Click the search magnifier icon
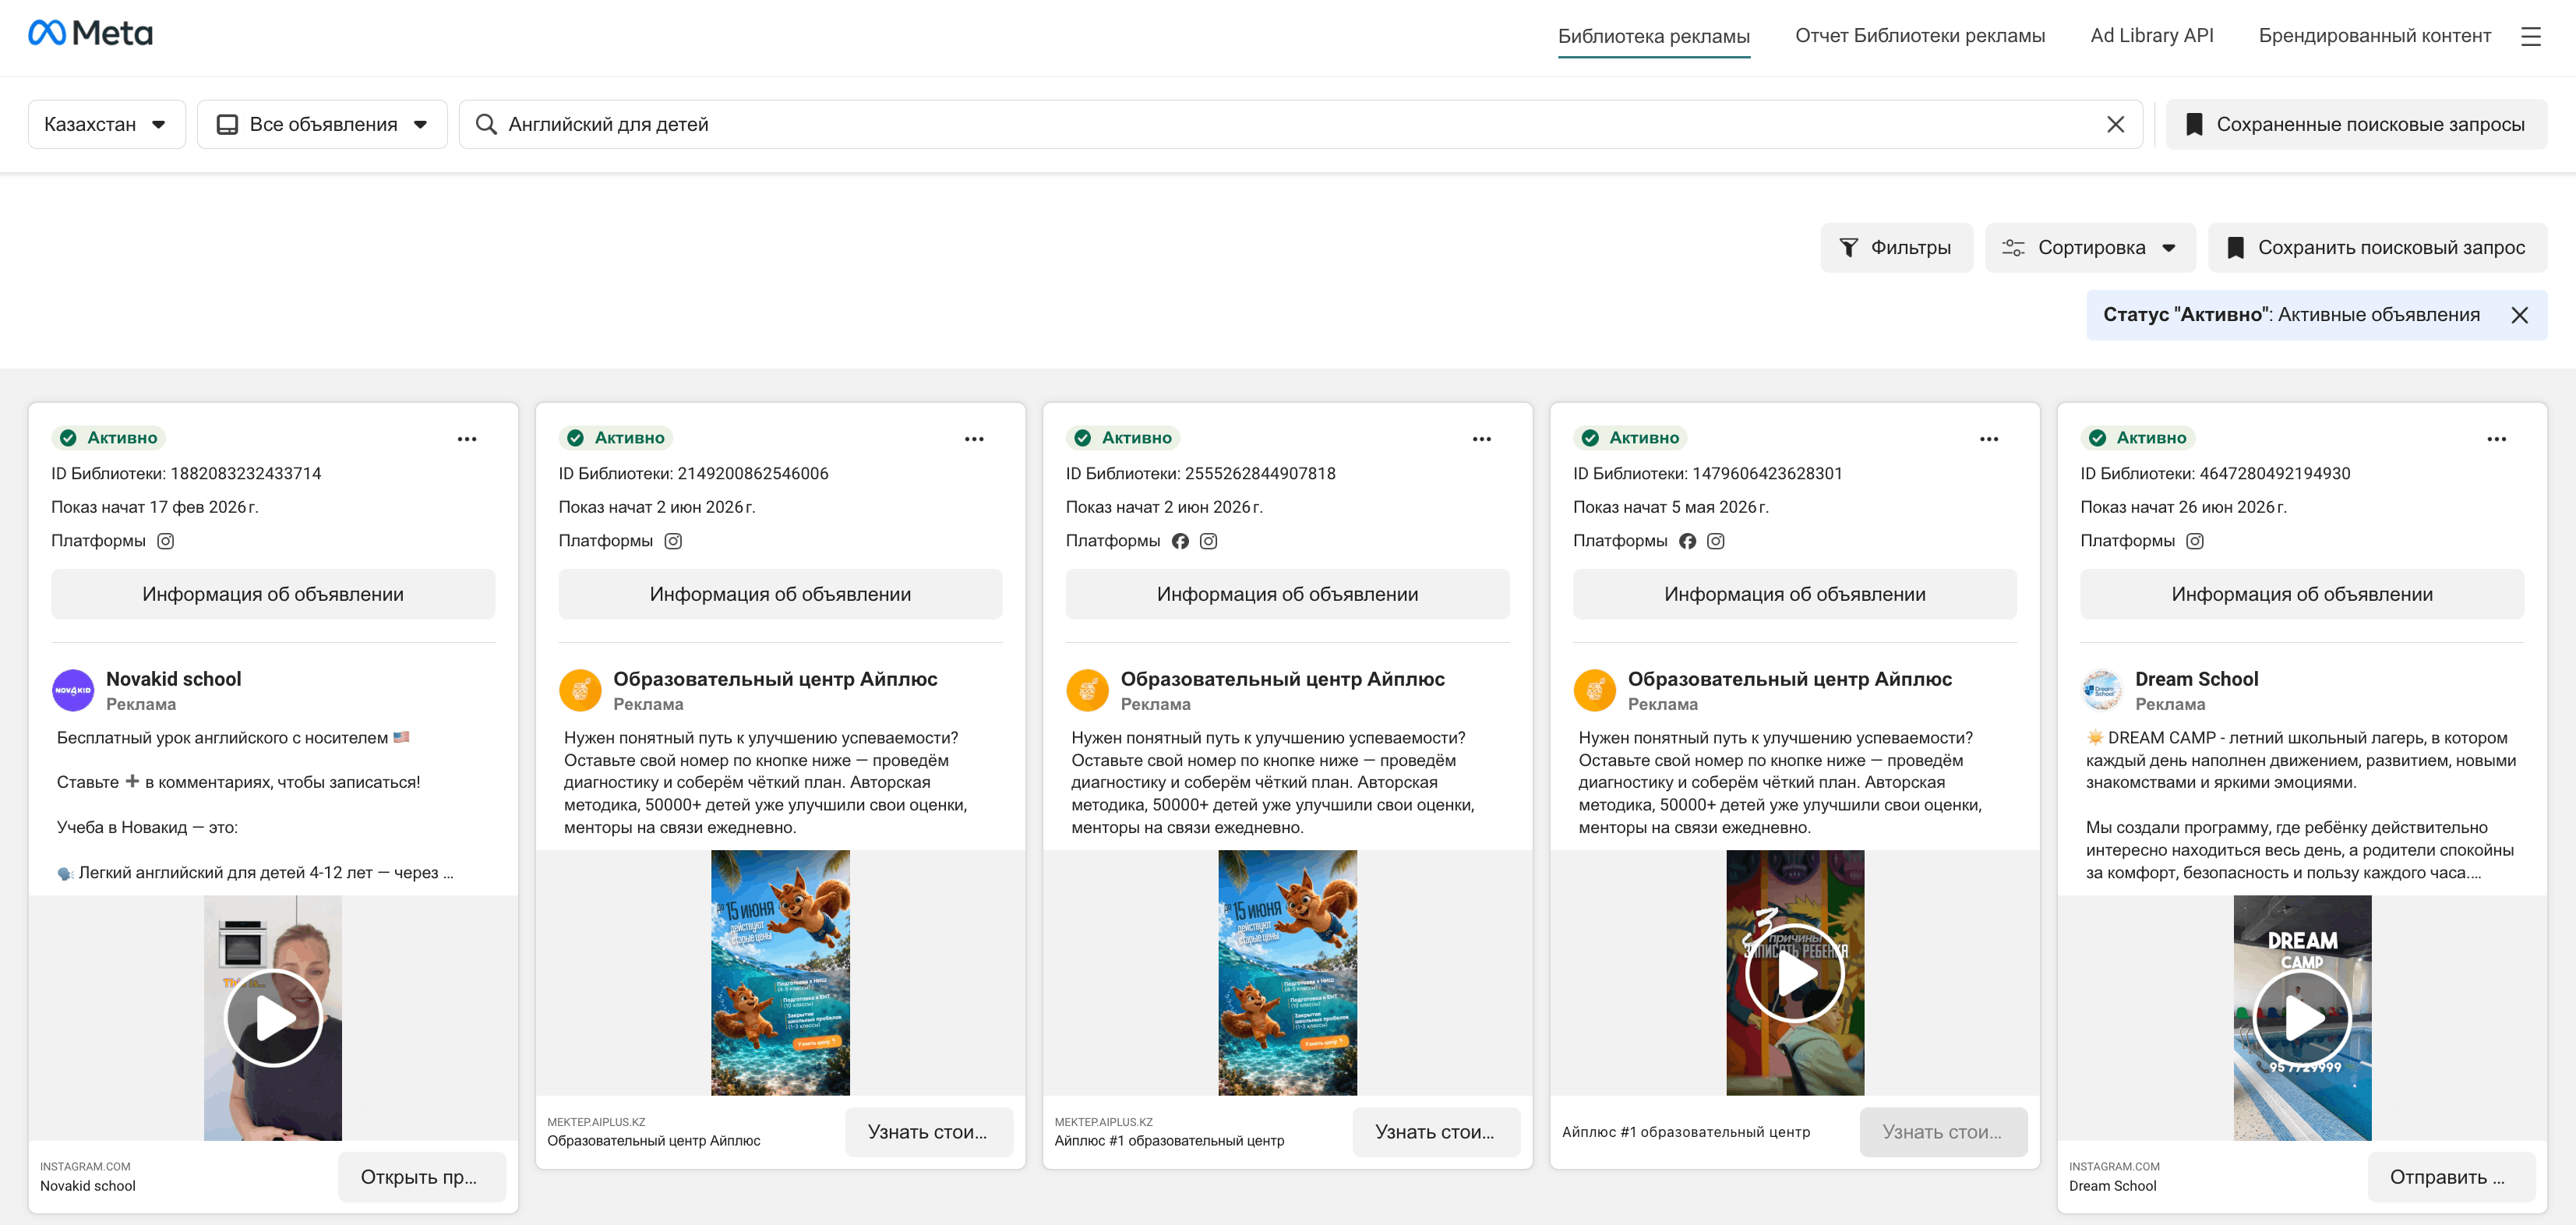2576x1225 pixels. tap(486, 124)
